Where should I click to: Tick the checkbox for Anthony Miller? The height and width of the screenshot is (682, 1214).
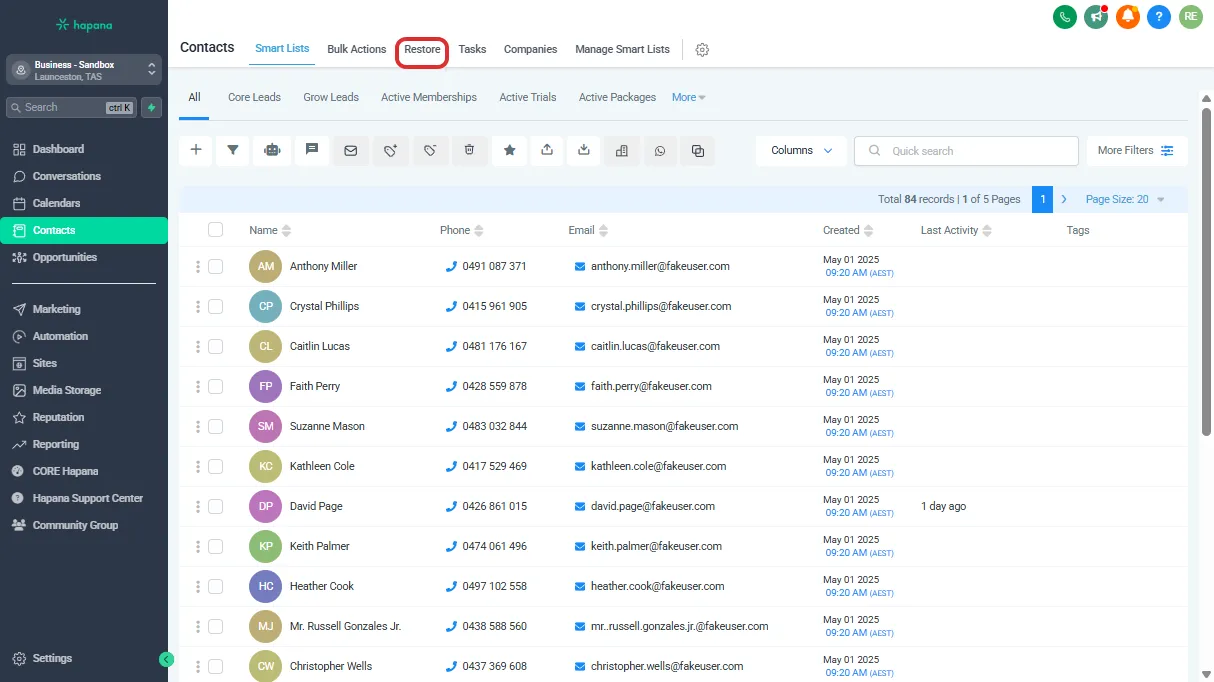215,266
